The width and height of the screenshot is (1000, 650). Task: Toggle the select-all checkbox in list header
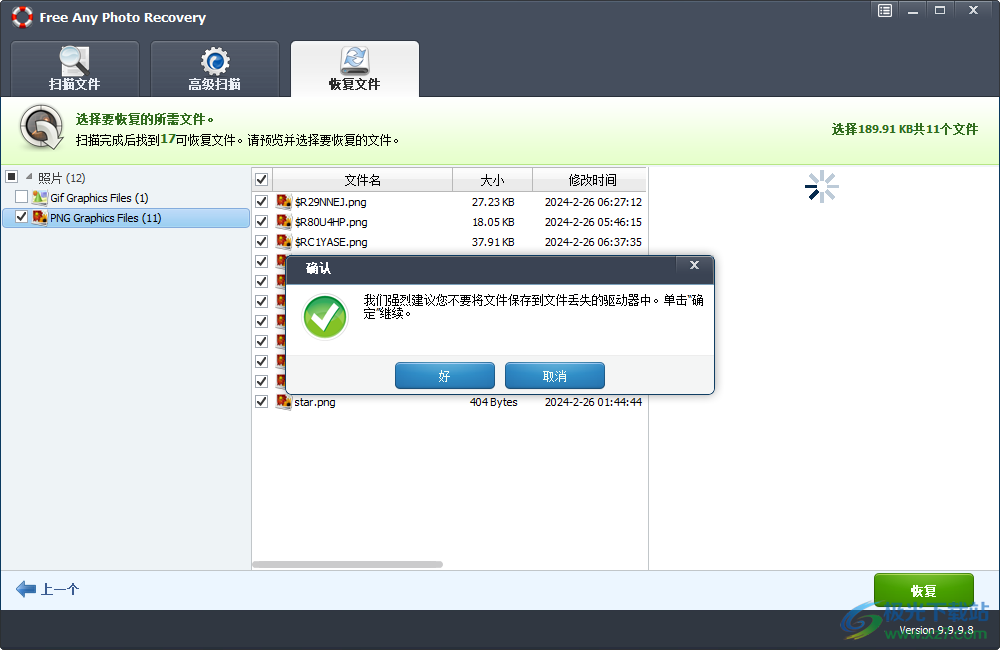[x=261, y=180]
